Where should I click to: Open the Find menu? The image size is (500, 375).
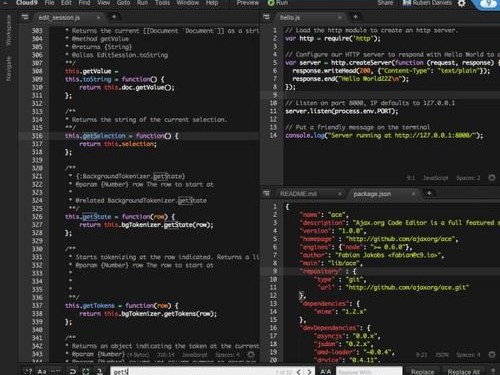tap(84, 3)
